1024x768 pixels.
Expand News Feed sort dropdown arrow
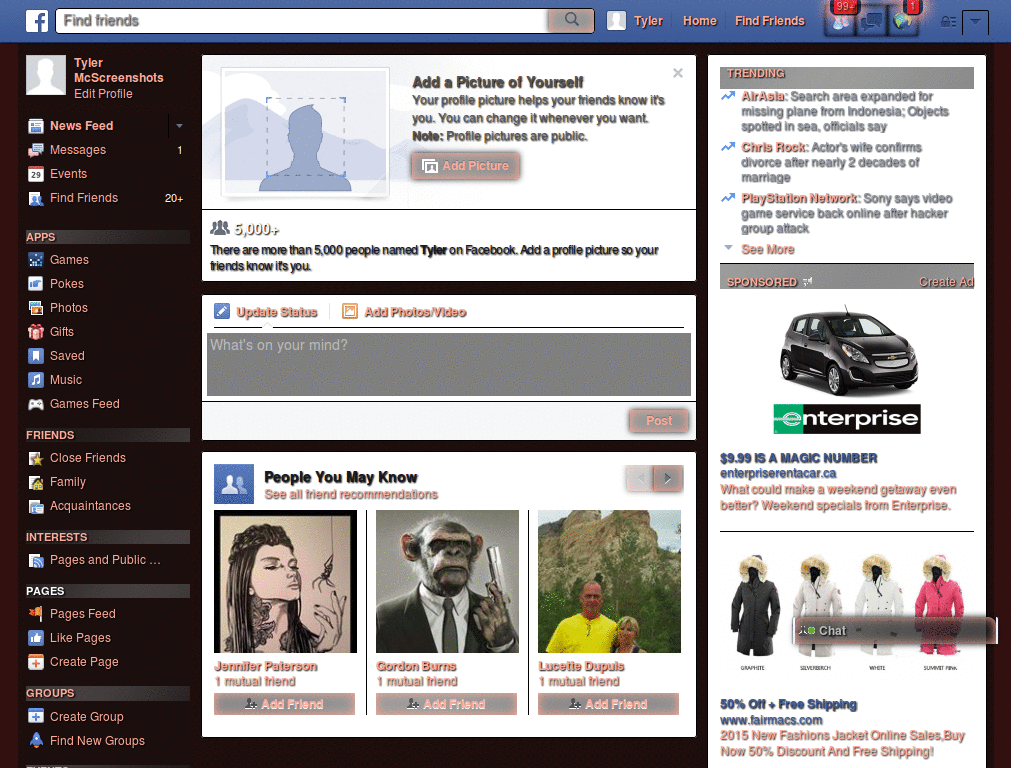(179, 126)
